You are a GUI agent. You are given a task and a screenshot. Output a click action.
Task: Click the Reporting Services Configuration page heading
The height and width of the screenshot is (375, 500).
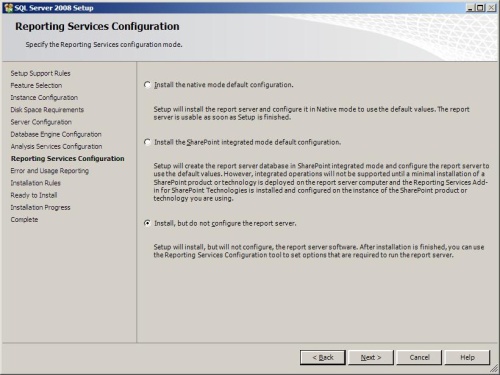97,26
